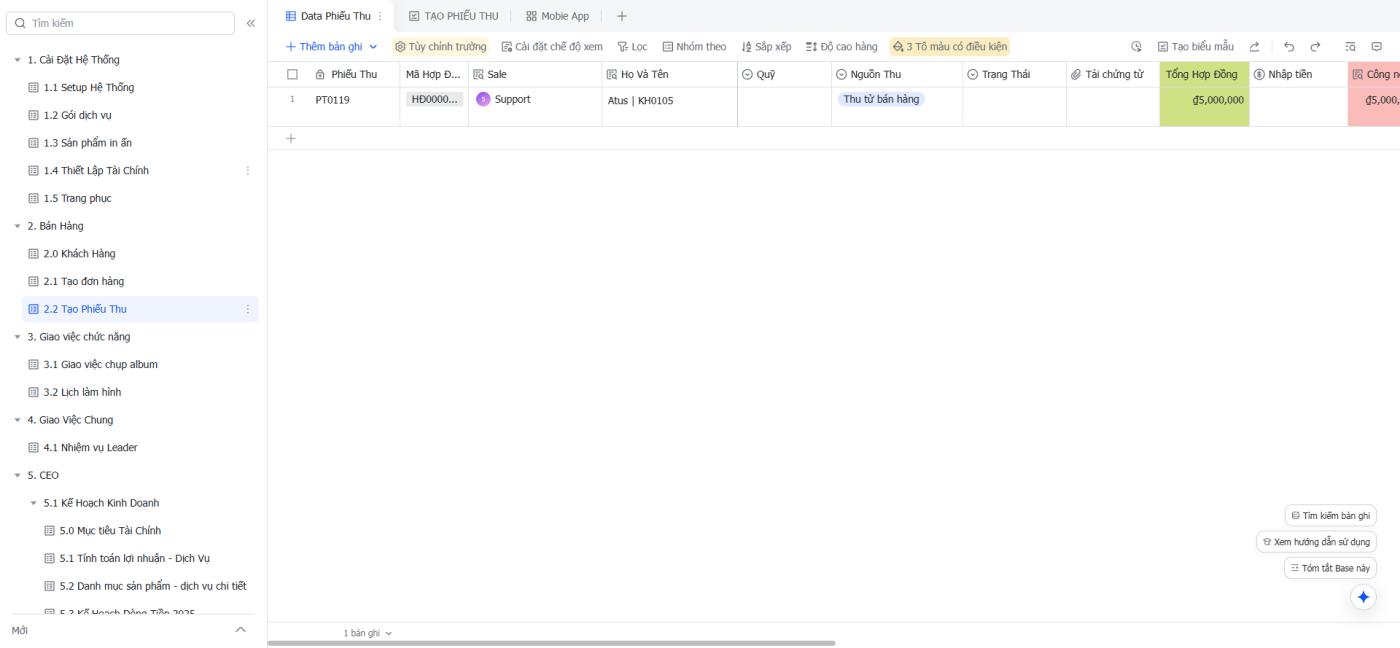Viewport: 1400px width, 648px height.
Task: Open the share arrow icon in toolbar
Action: click(x=1254, y=47)
